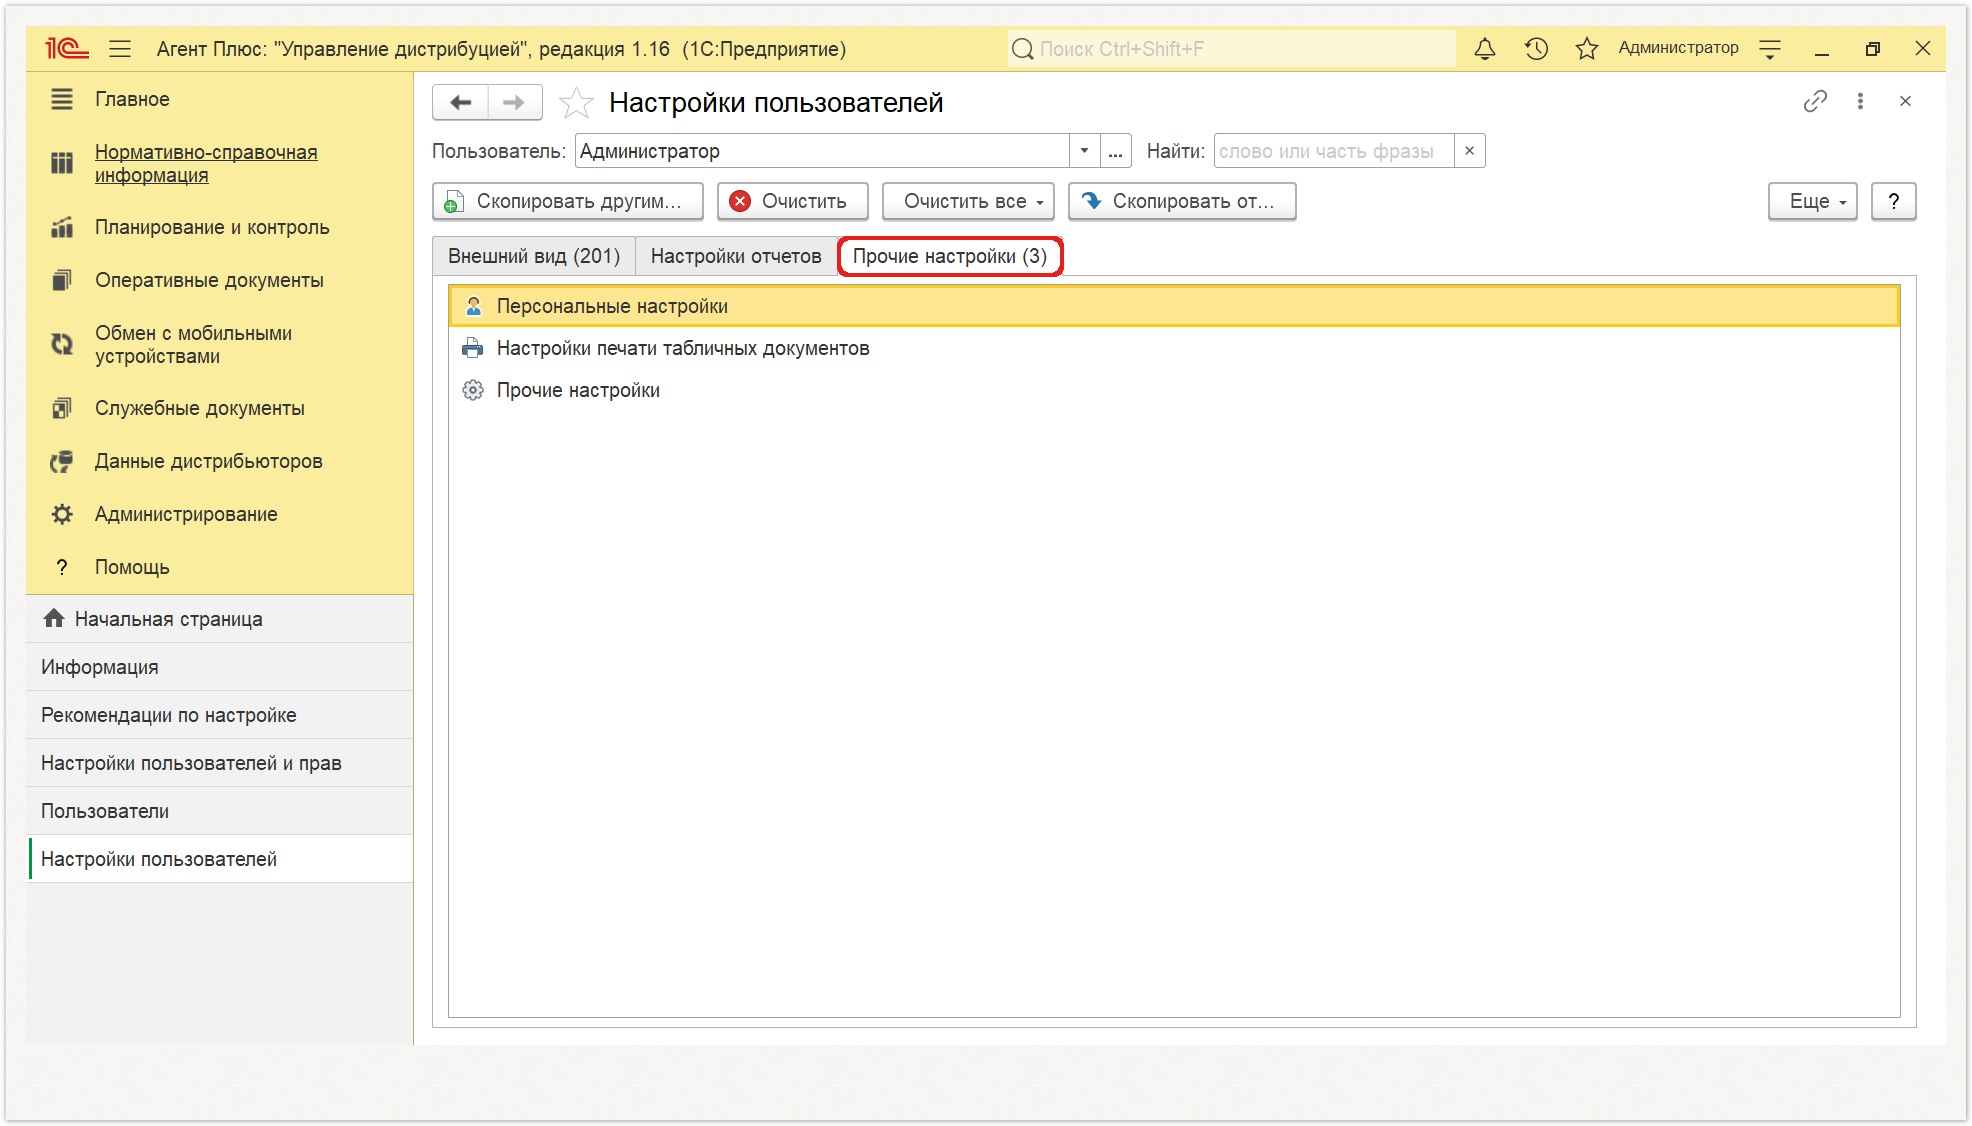Screen dimensions: 1972x1126
Task: Open the three-dot more options icon
Action: click(1860, 101)
